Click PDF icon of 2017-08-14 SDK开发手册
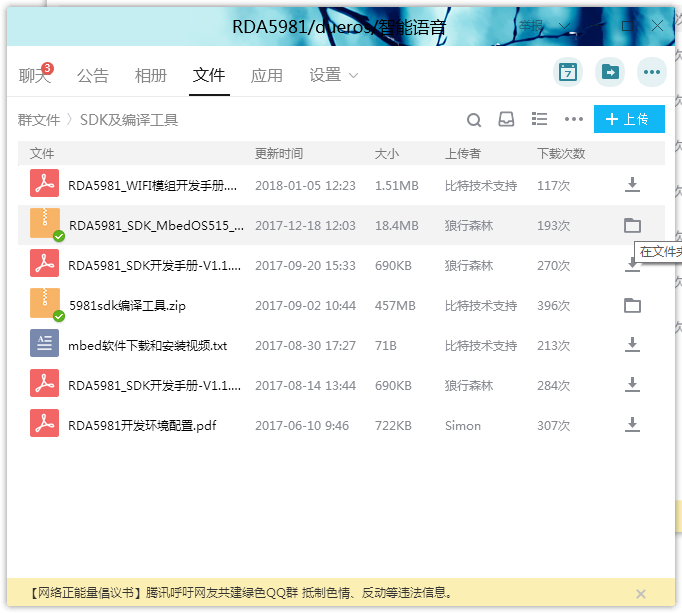Viewport: 682px width, 613px height. [44, 383]
